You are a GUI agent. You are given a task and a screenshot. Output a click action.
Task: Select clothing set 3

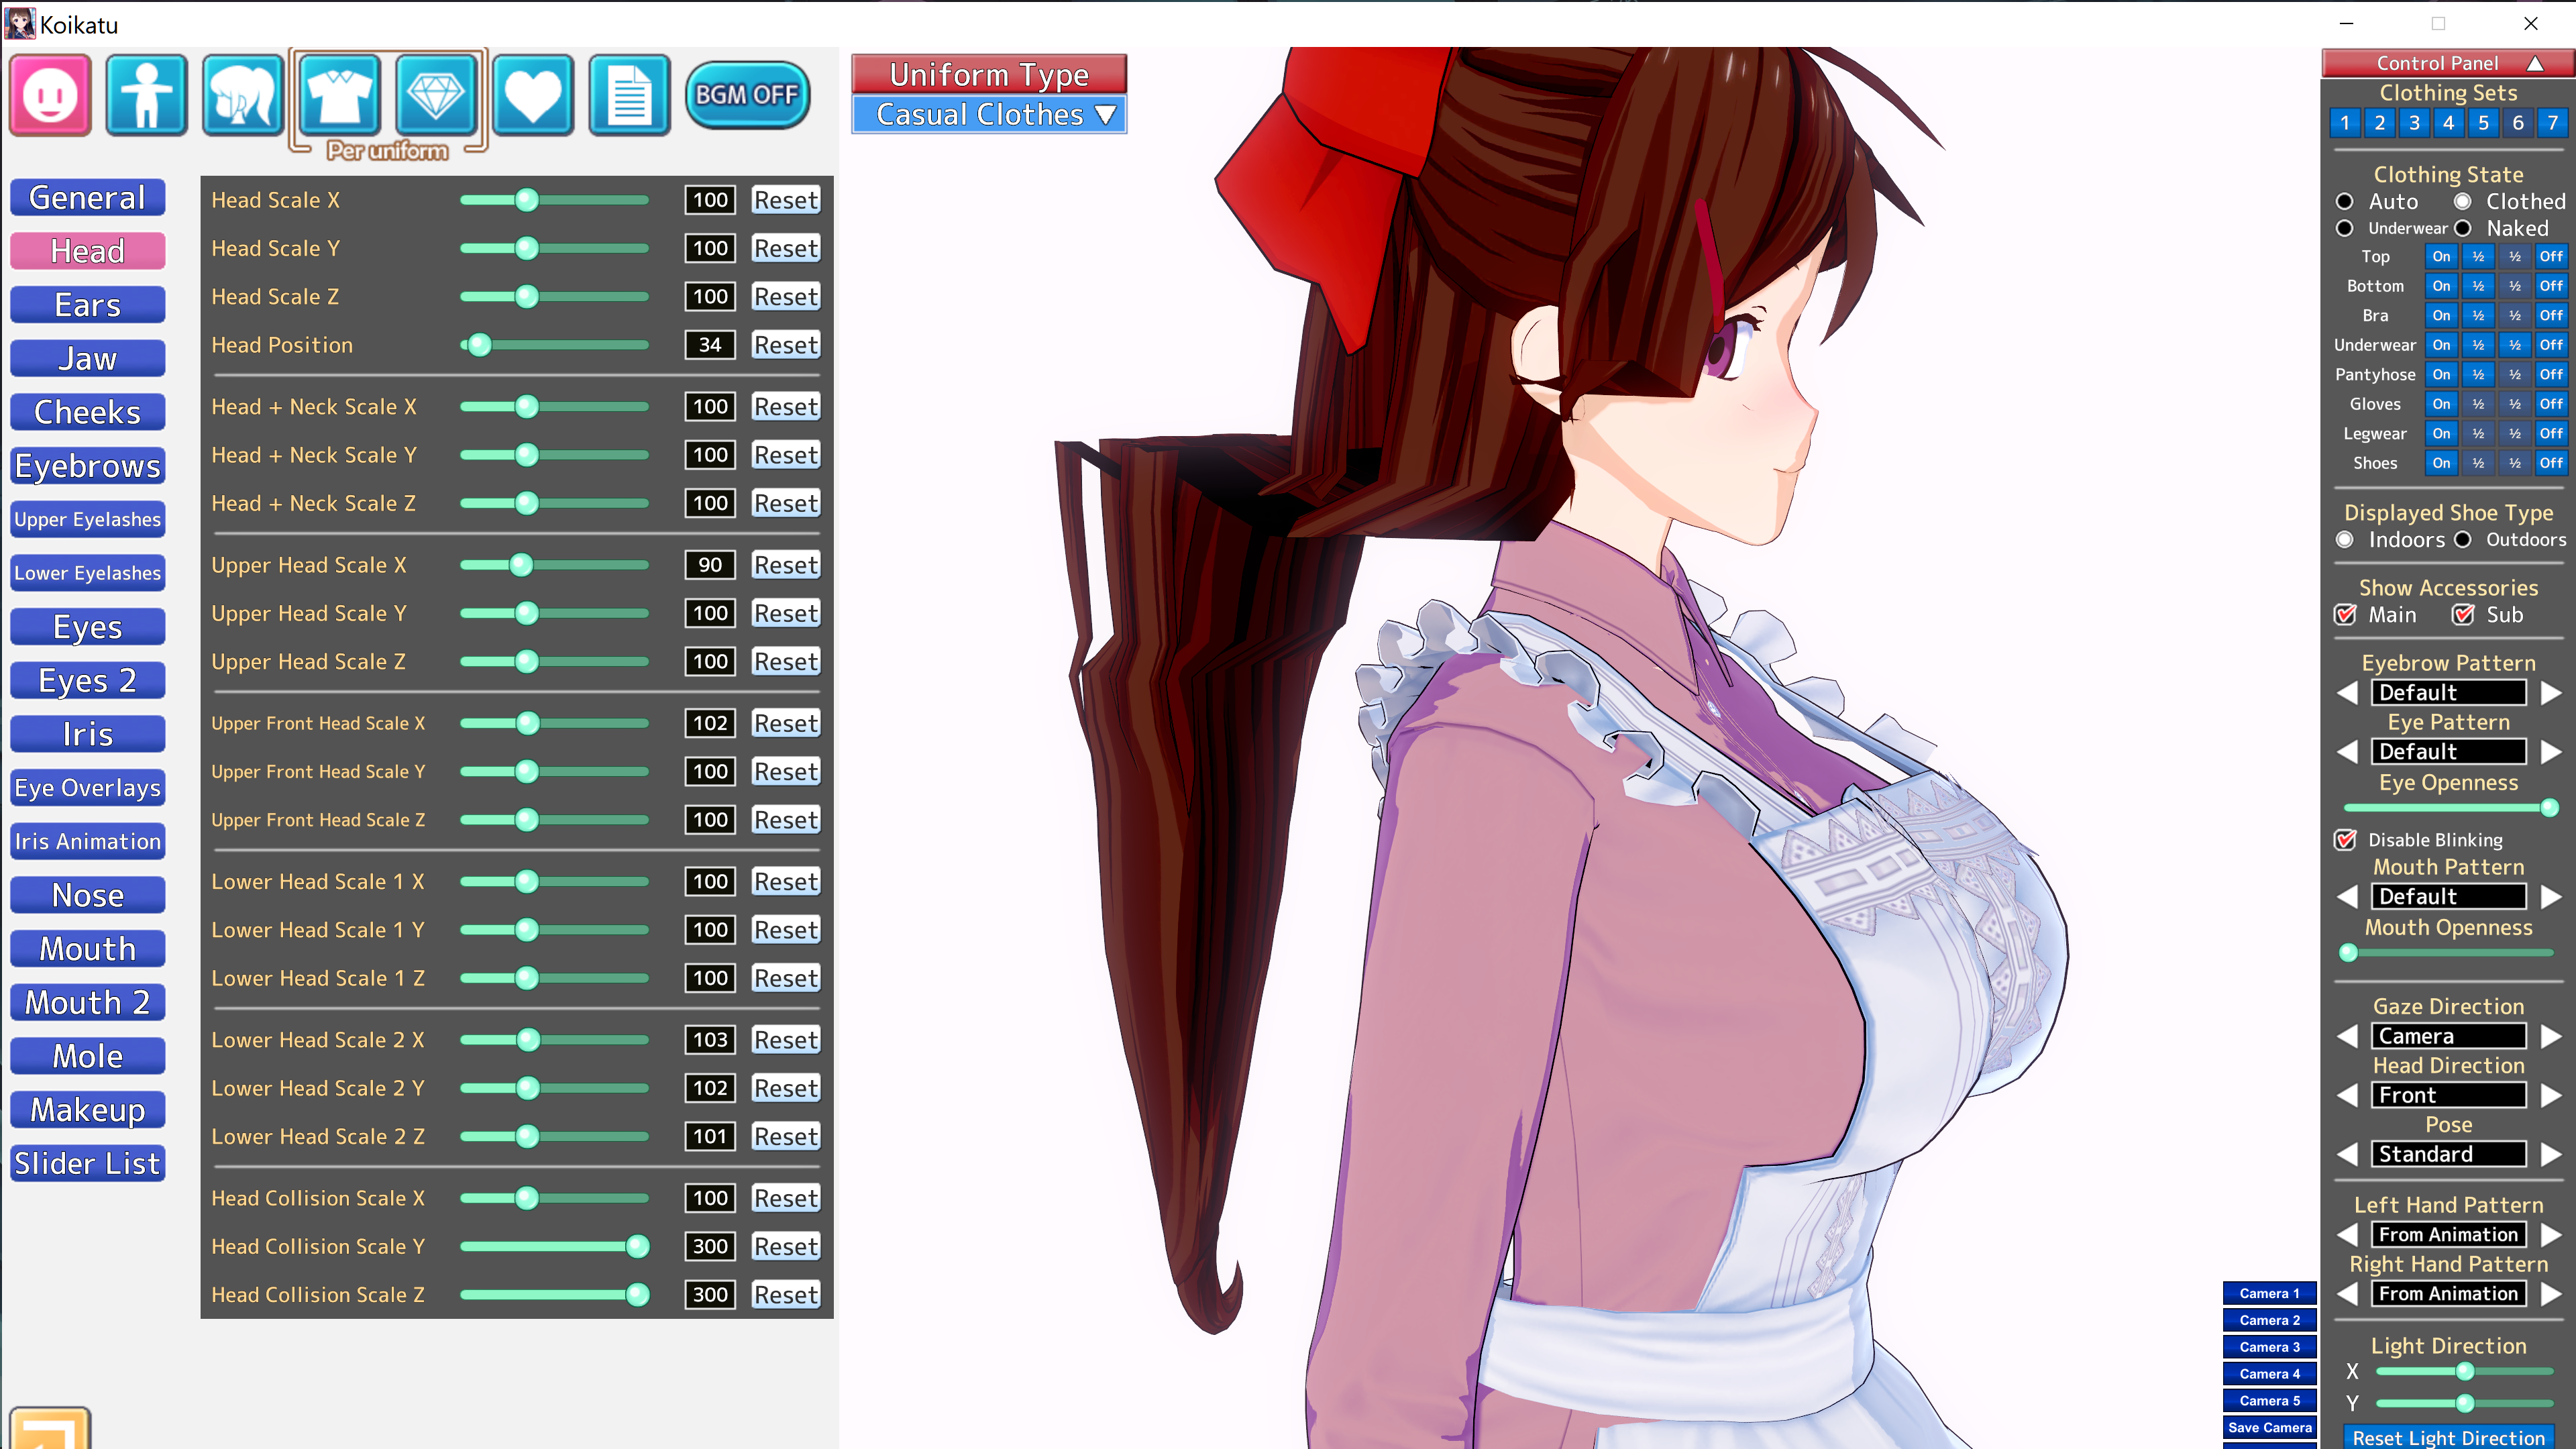pos(2414,123)
